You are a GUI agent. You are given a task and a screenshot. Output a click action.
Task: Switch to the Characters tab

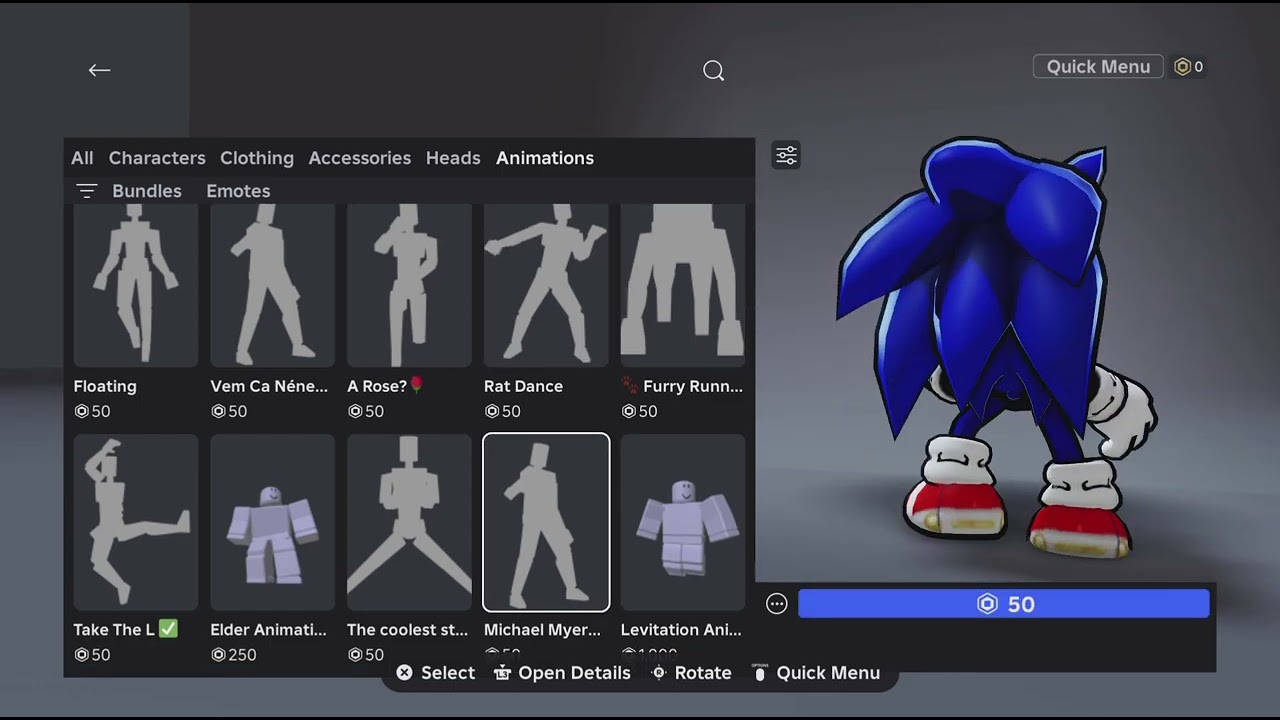click(x=157, y=158)
